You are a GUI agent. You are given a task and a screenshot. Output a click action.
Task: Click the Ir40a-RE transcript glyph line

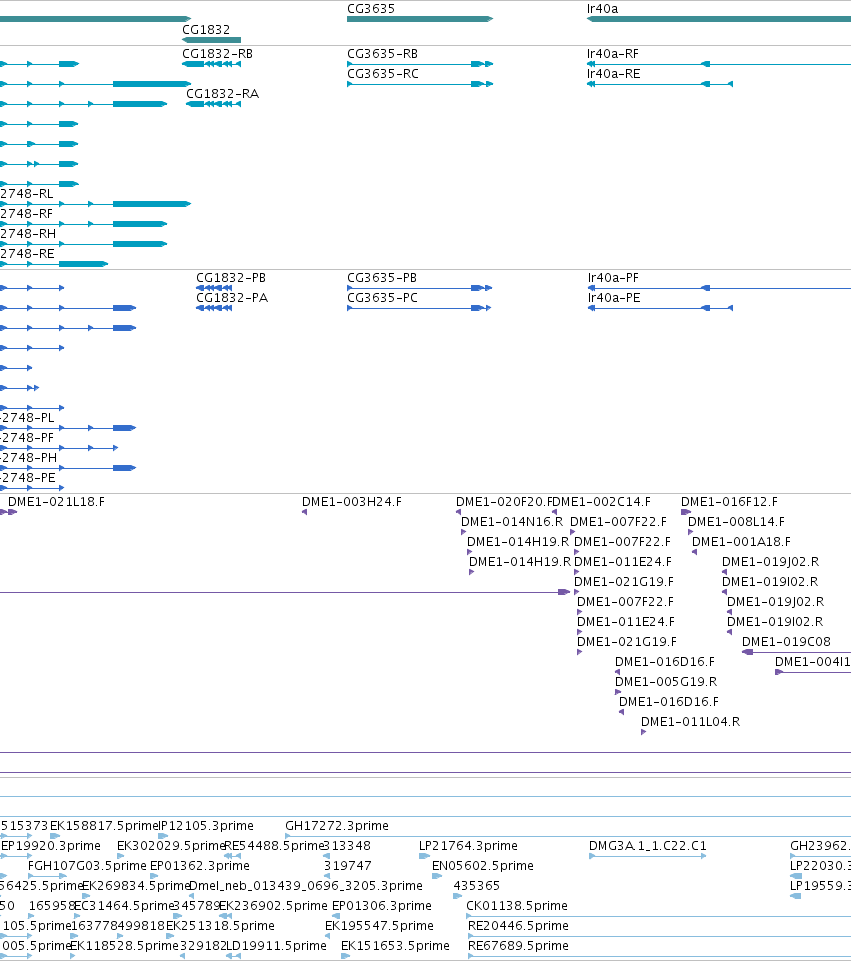(660, 84)
